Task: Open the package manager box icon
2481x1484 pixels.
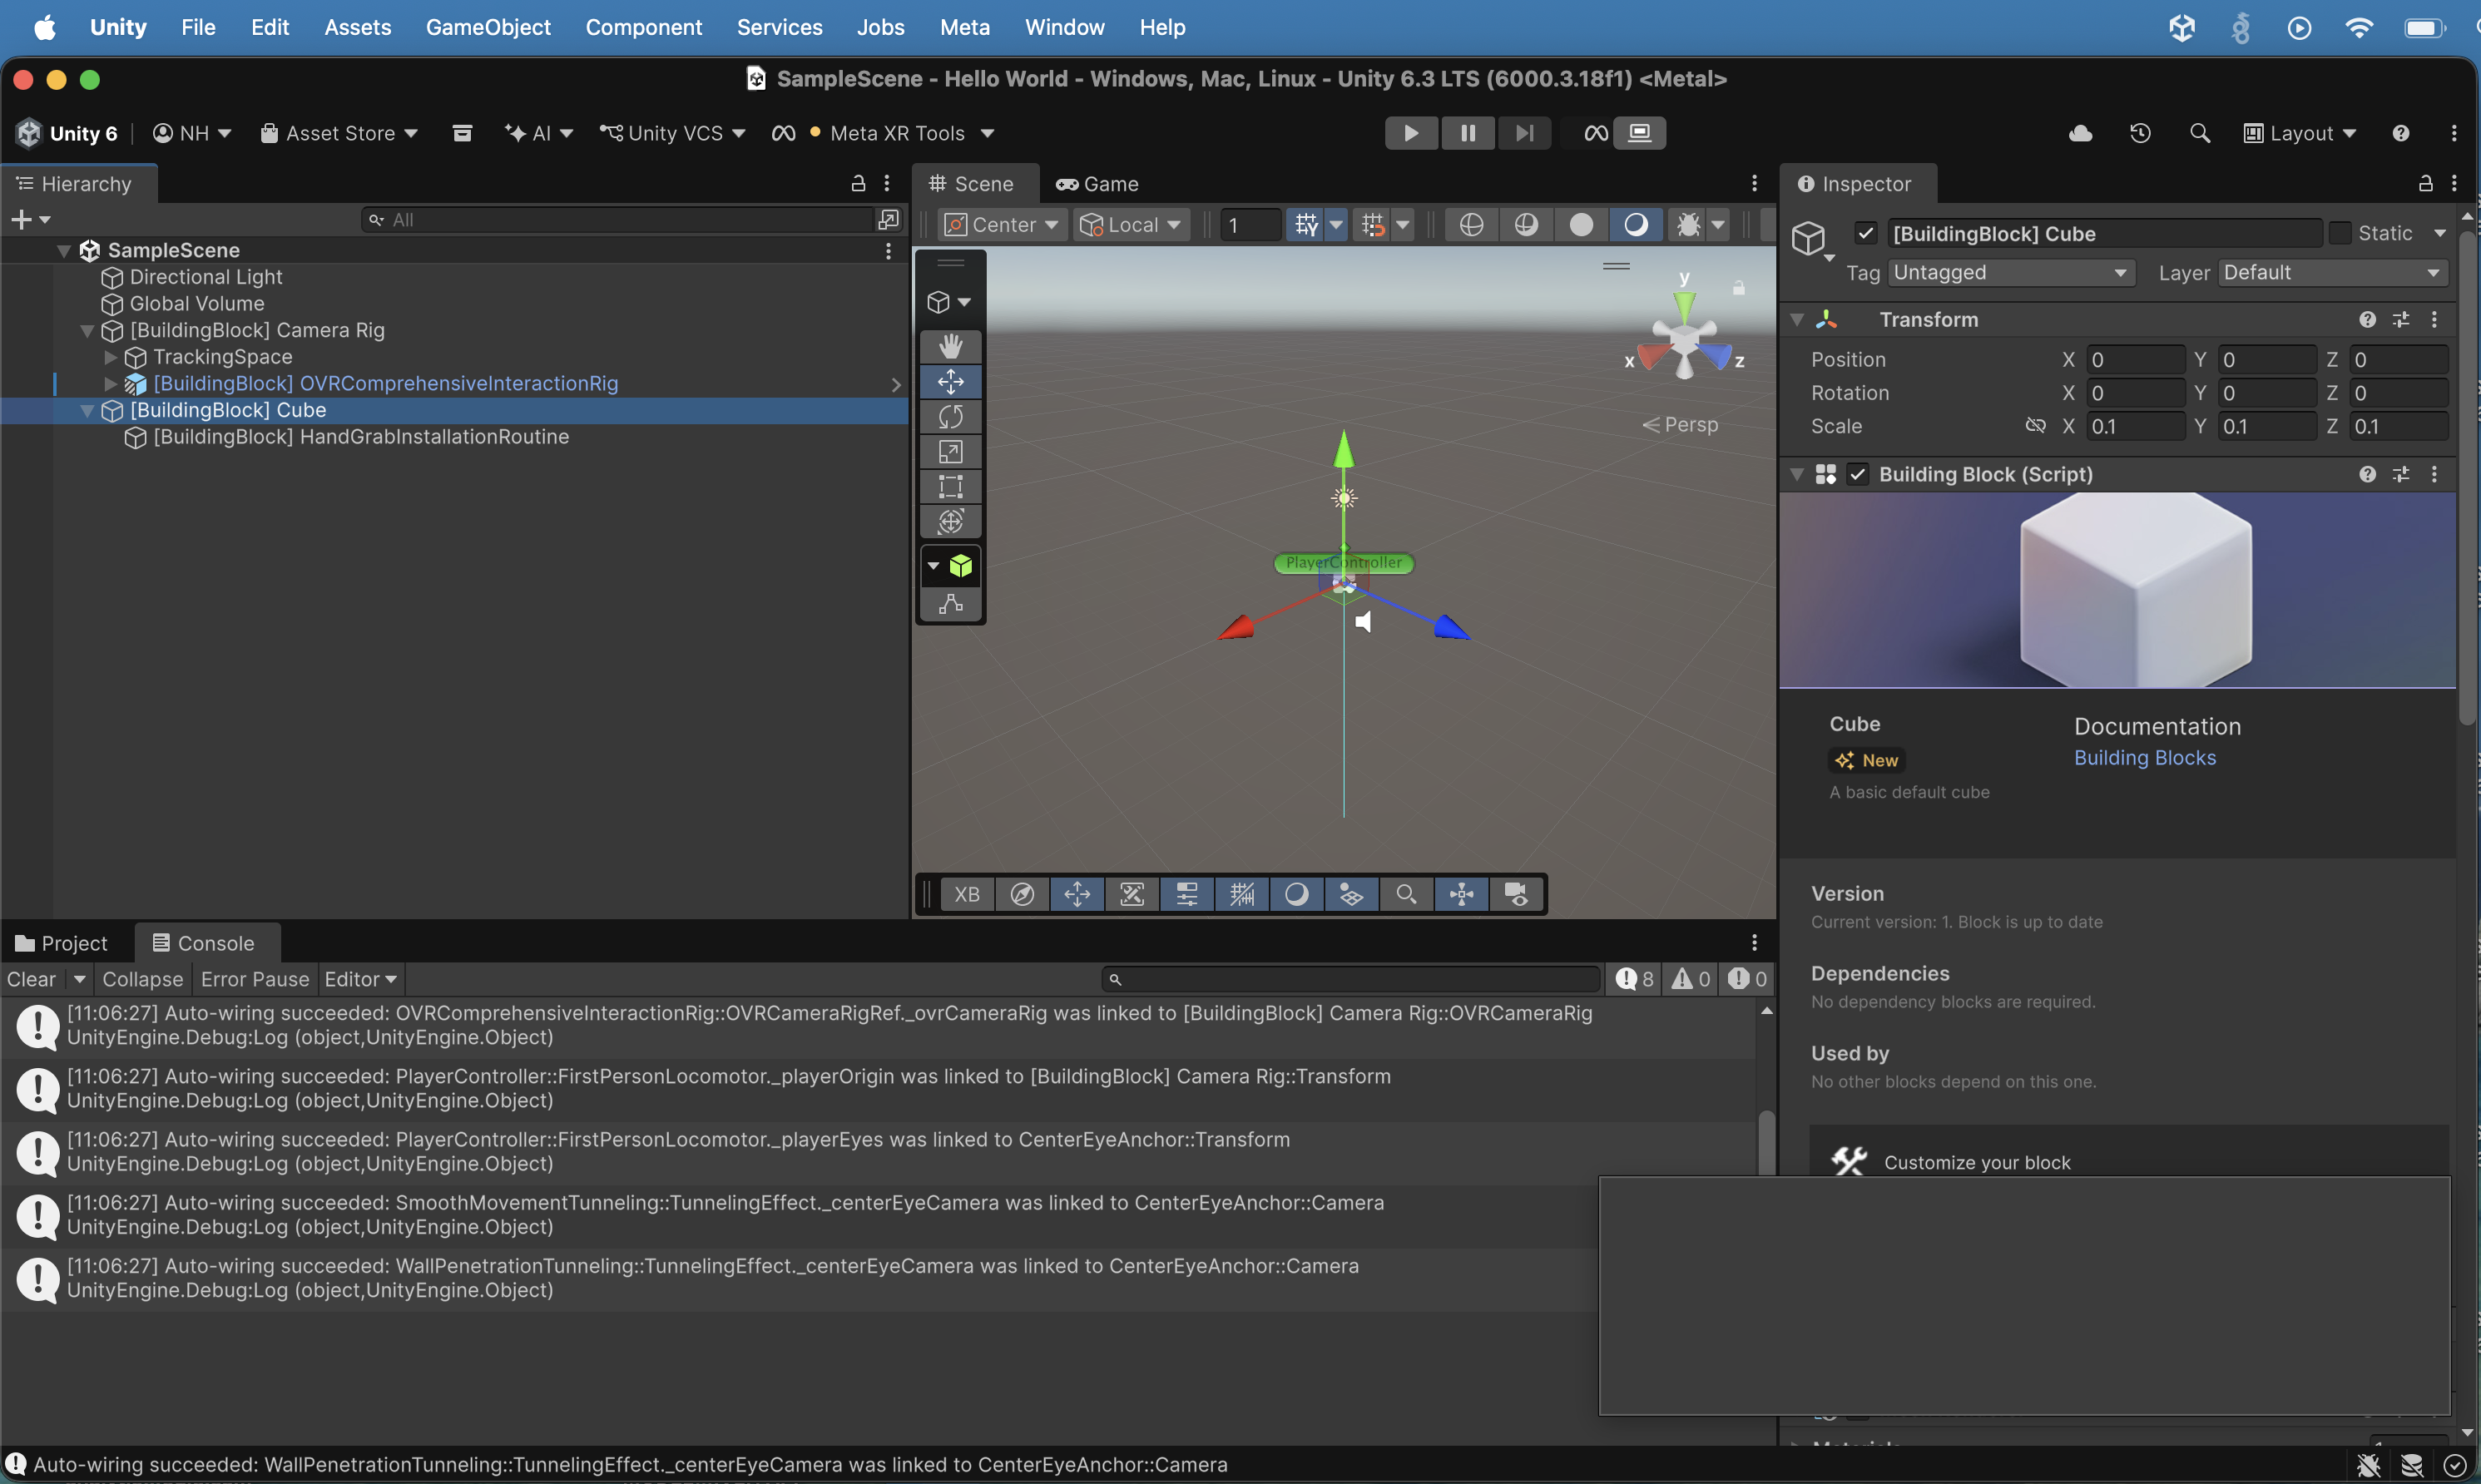Action: 462,133
